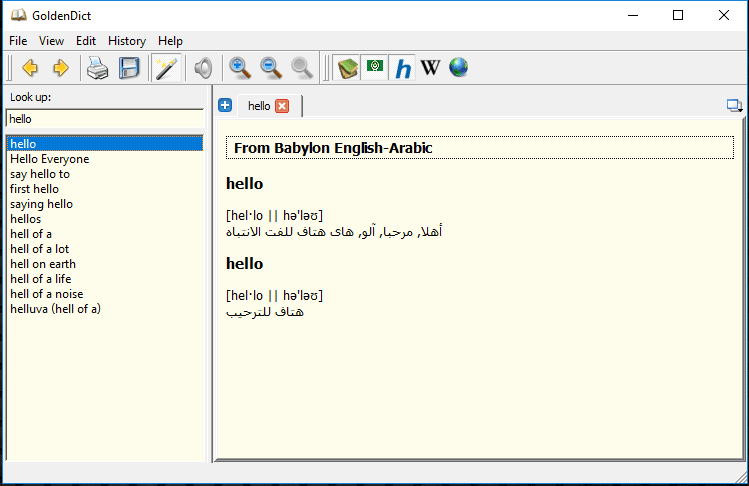Reset zoom with the plain magnifier
Screen dimensions: 749x486
pyautogui.click(x=302, y=68)
